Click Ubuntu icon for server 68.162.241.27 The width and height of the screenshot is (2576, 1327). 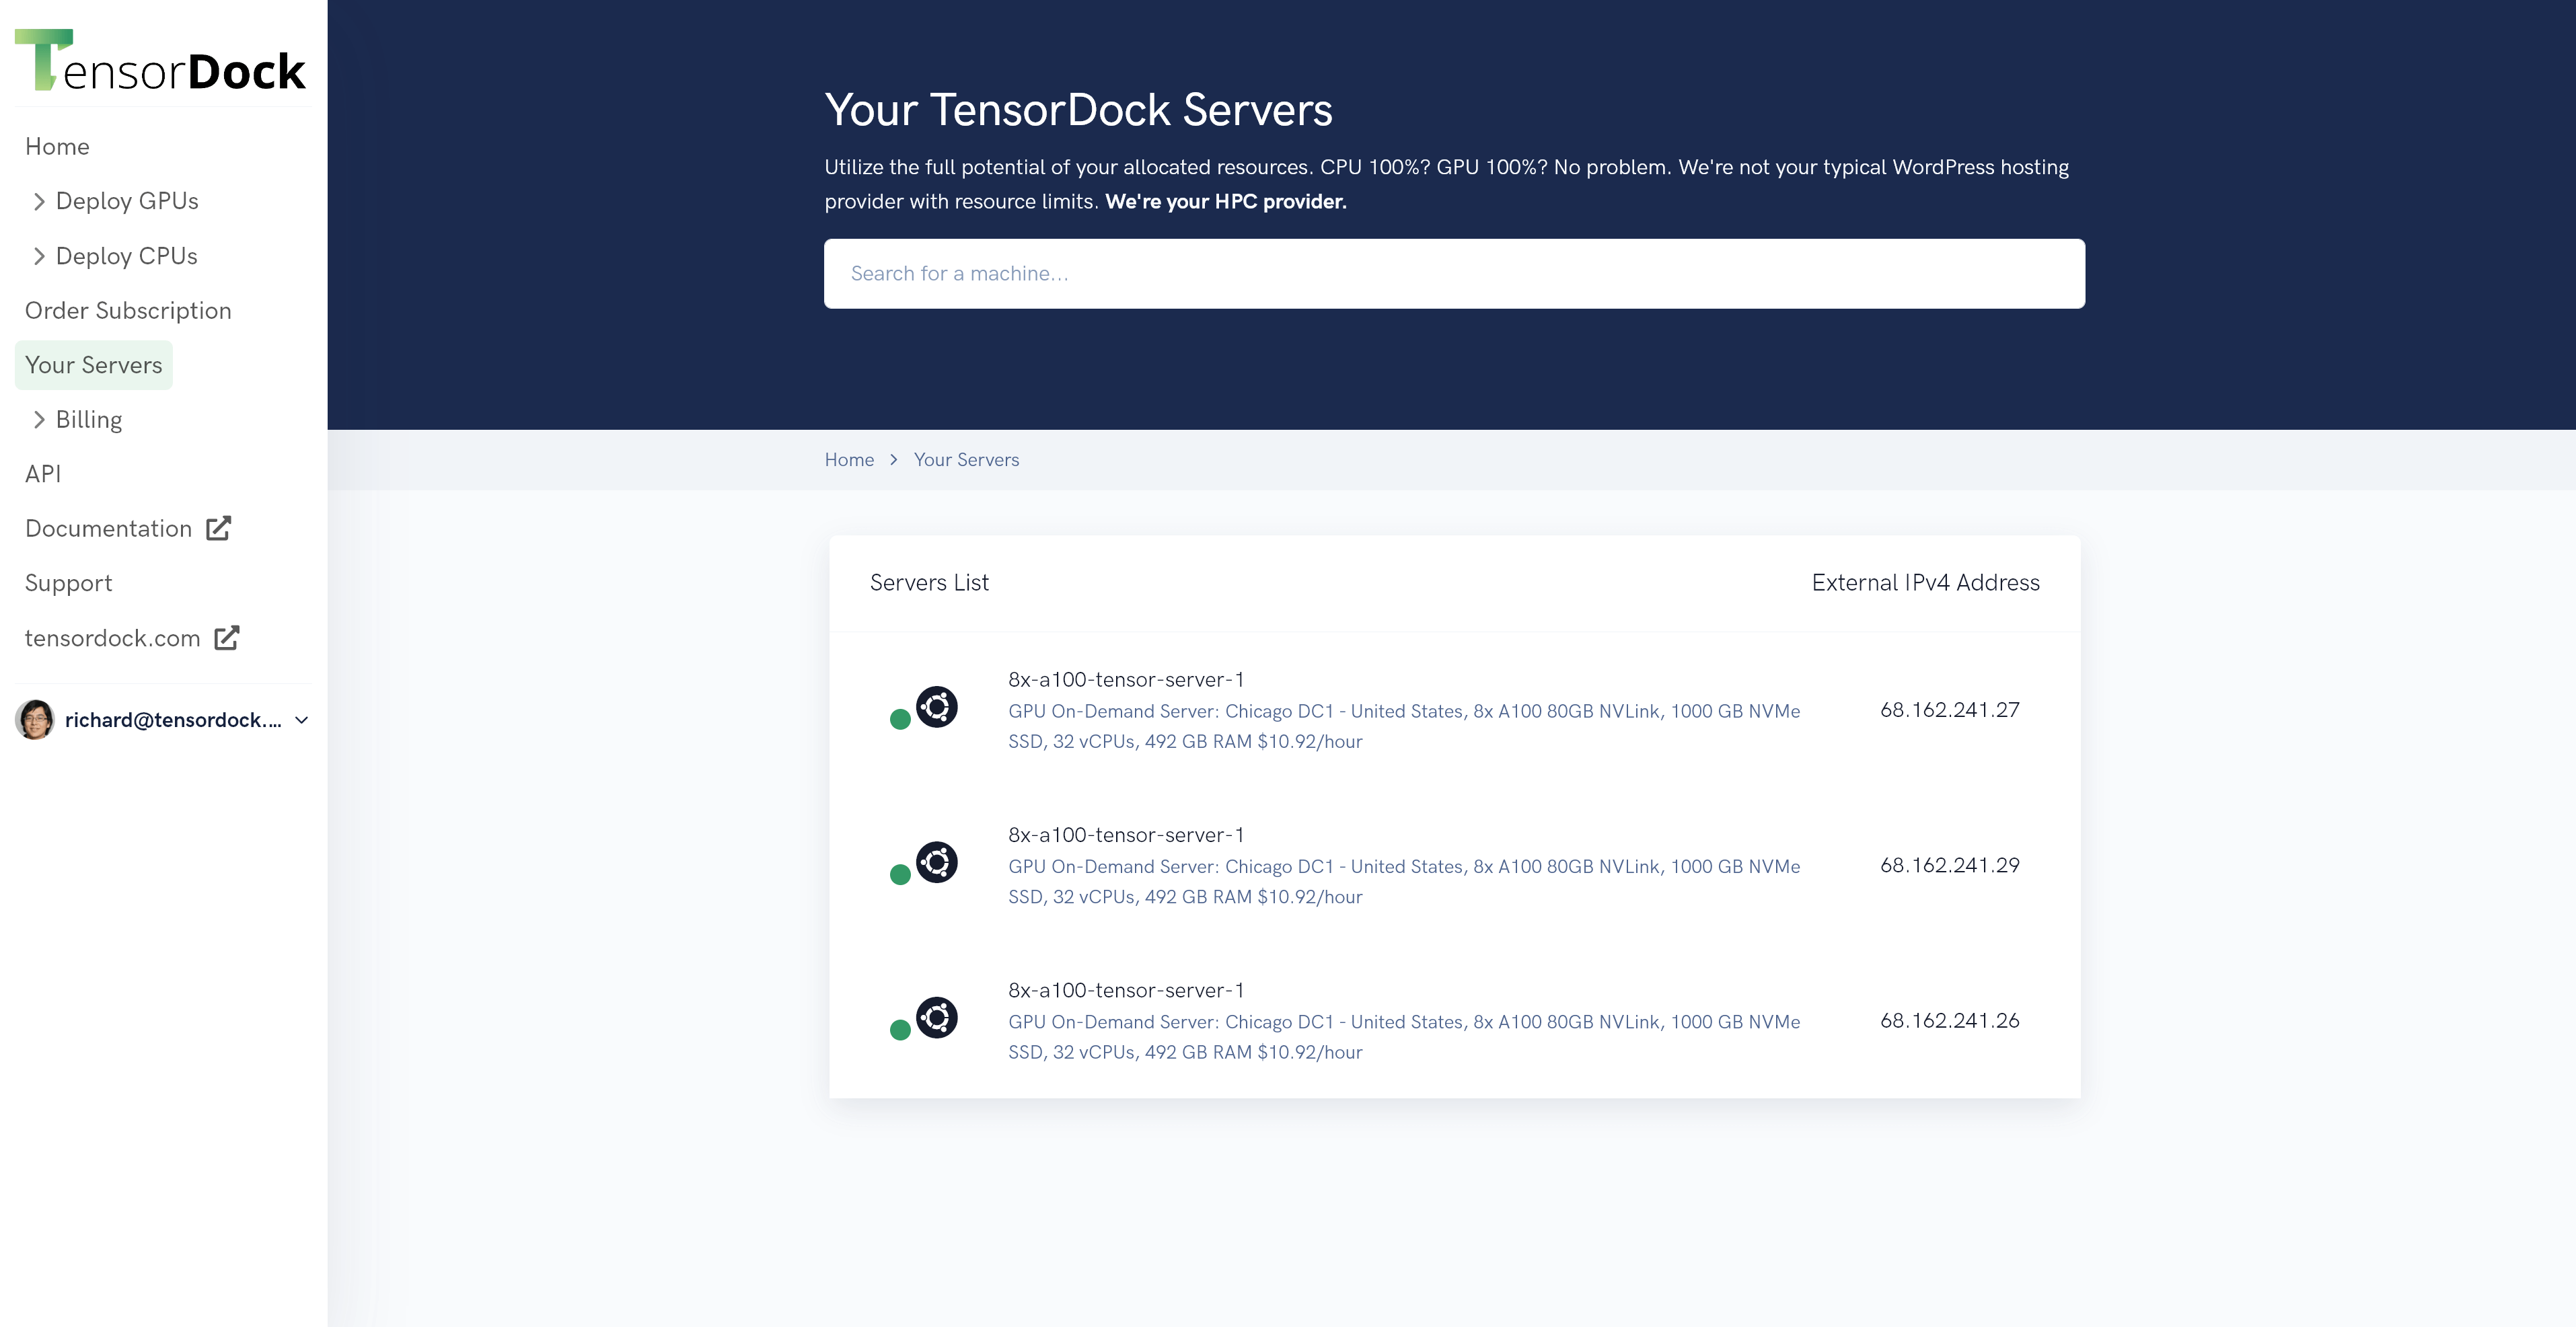[x=937, y=707]
